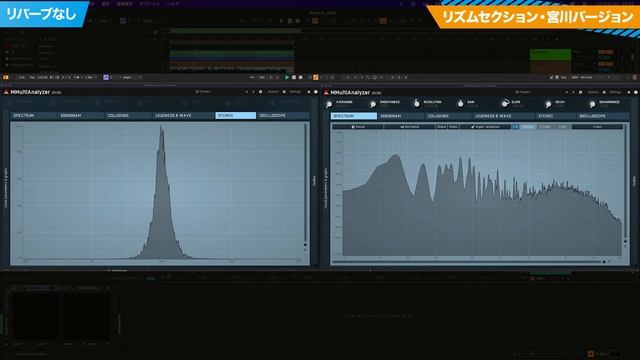Select Stereo tab in left MMultiAnalyzer
This screenshot has width=640, height=360.
236,116
